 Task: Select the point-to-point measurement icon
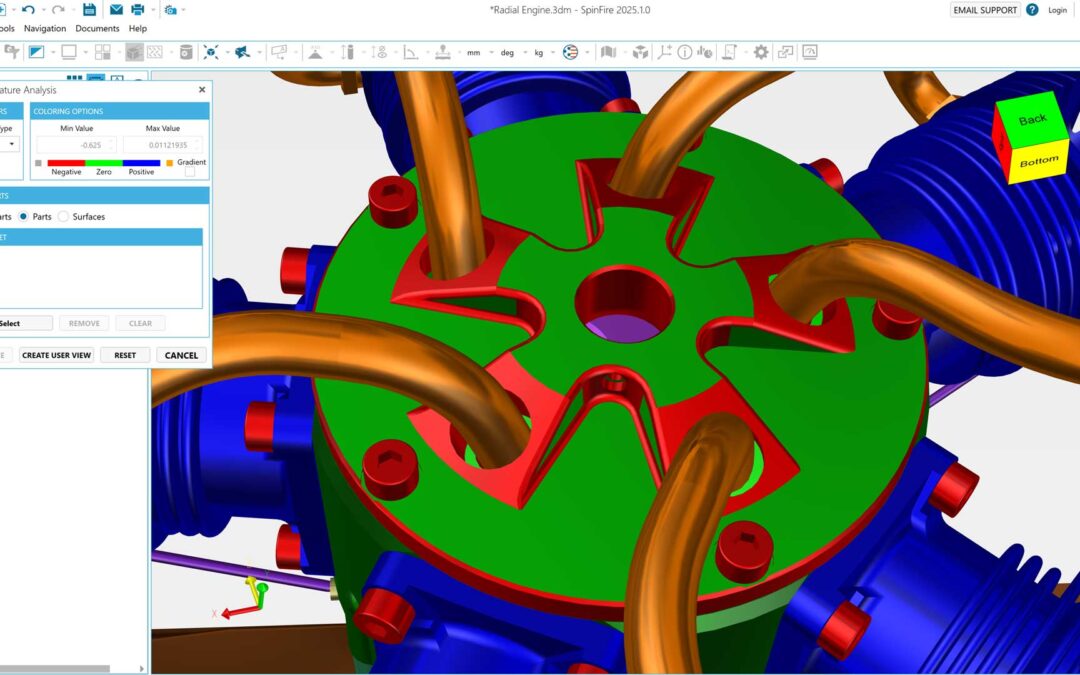348,51
